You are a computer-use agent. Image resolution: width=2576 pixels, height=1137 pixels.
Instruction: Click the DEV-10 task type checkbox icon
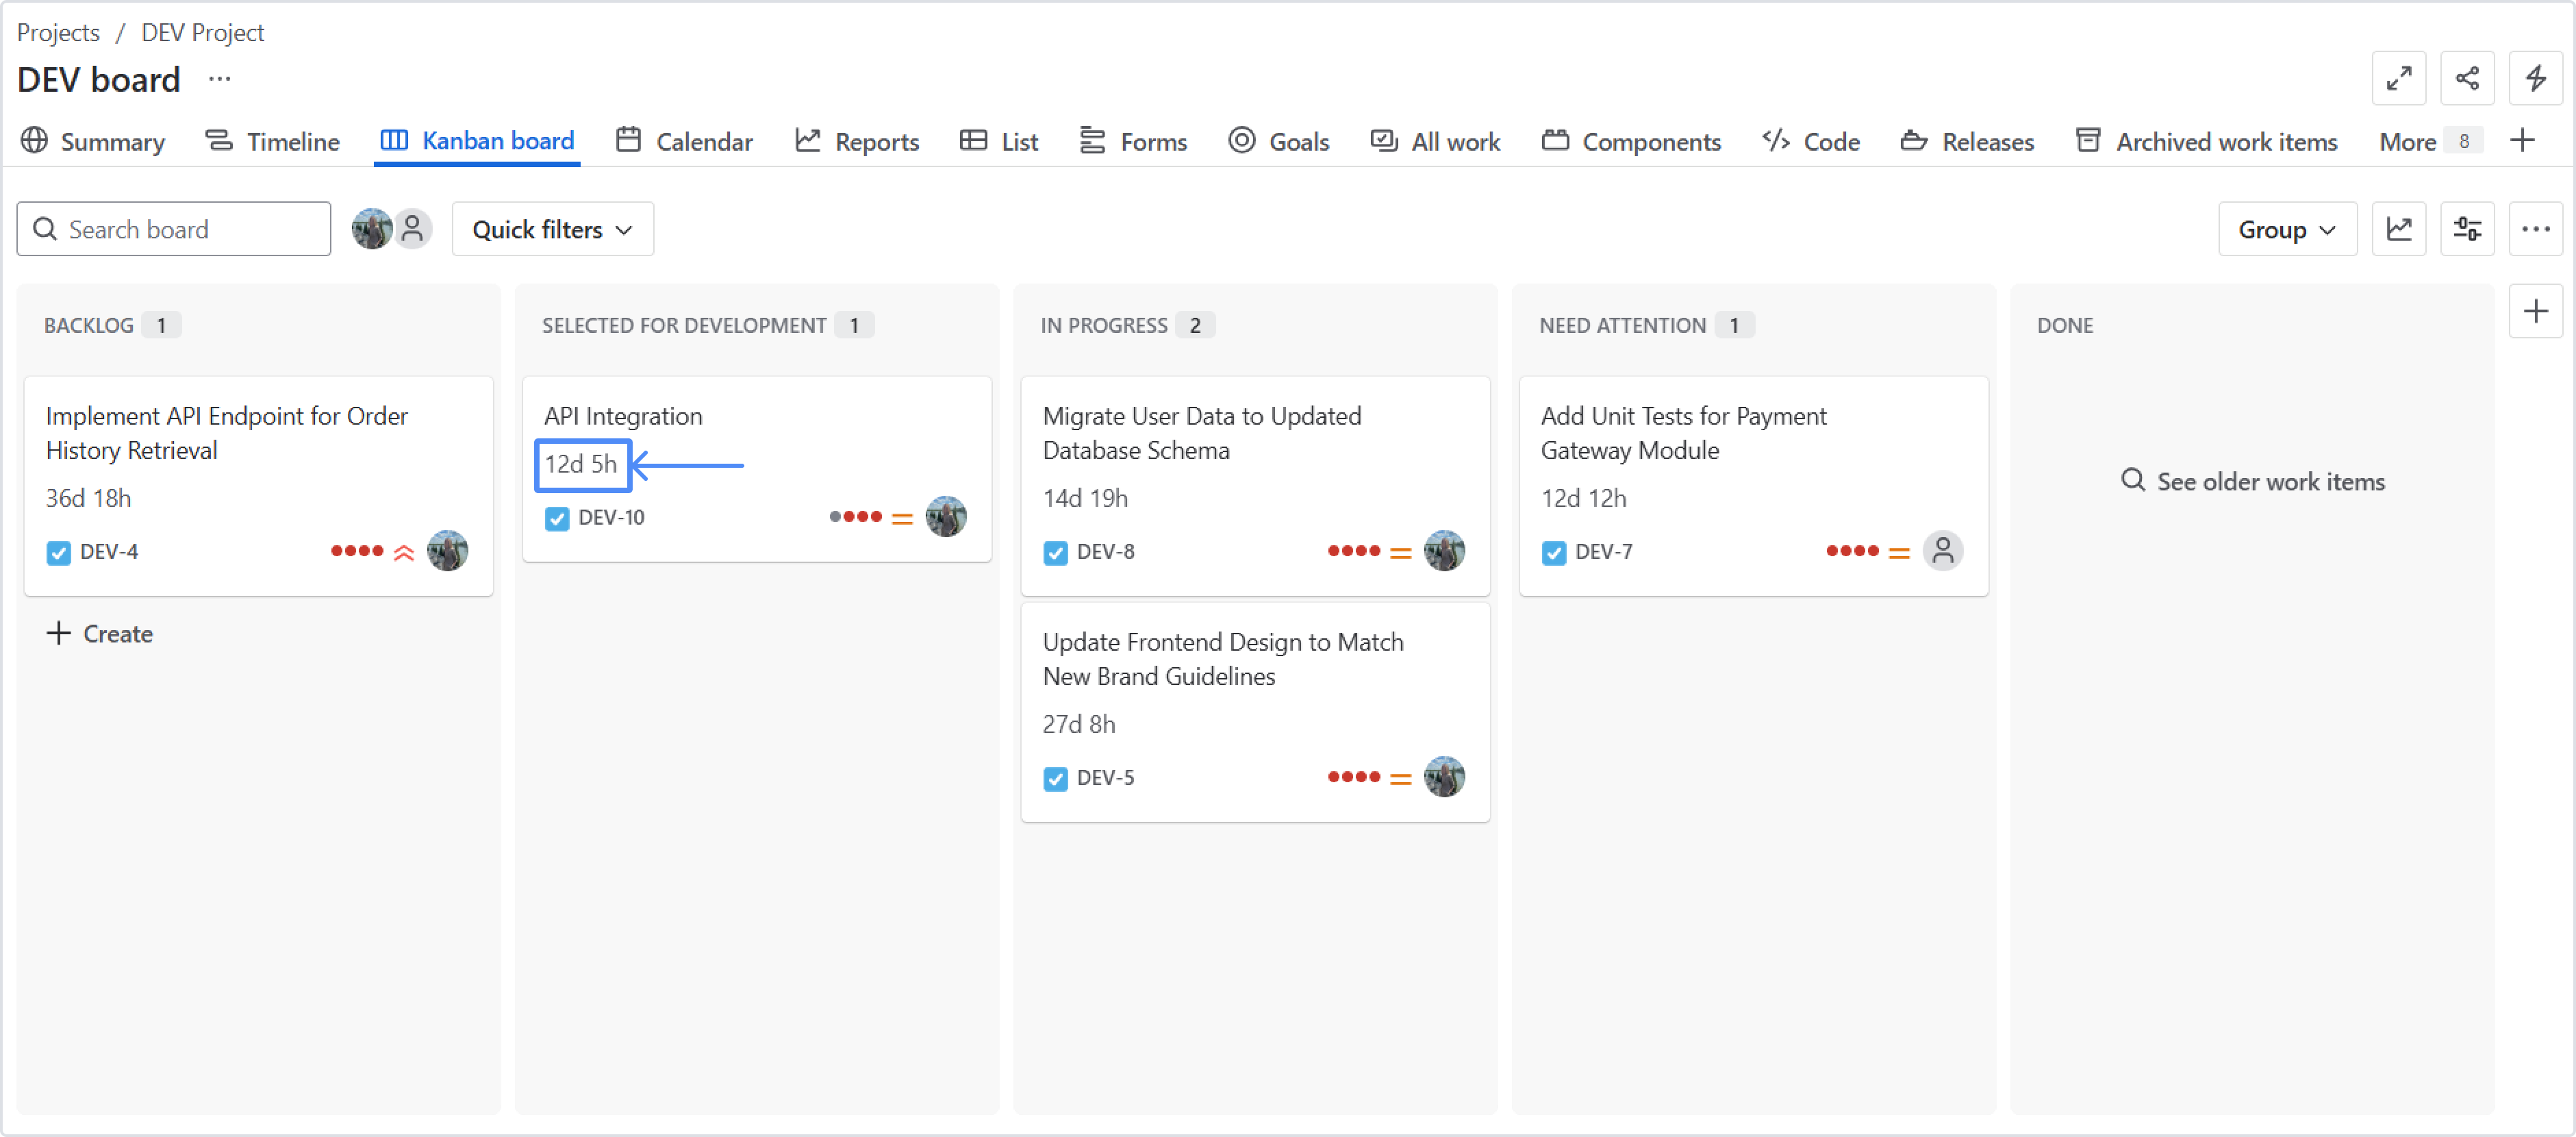pyautogui.click(x=557, y=518)
